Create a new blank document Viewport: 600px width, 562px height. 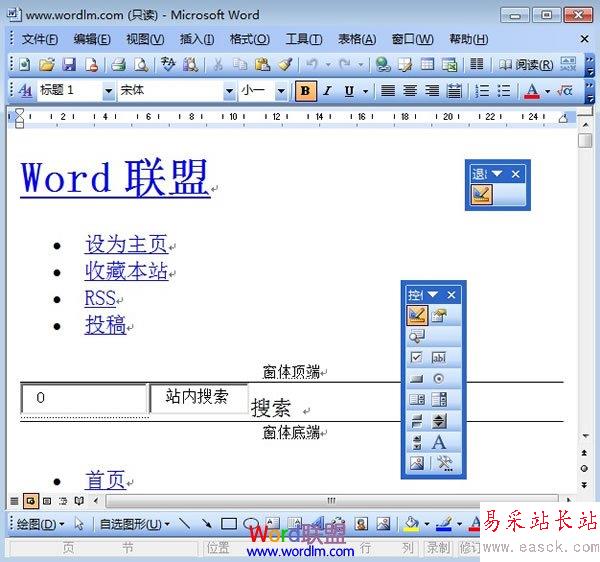(25, 65)
